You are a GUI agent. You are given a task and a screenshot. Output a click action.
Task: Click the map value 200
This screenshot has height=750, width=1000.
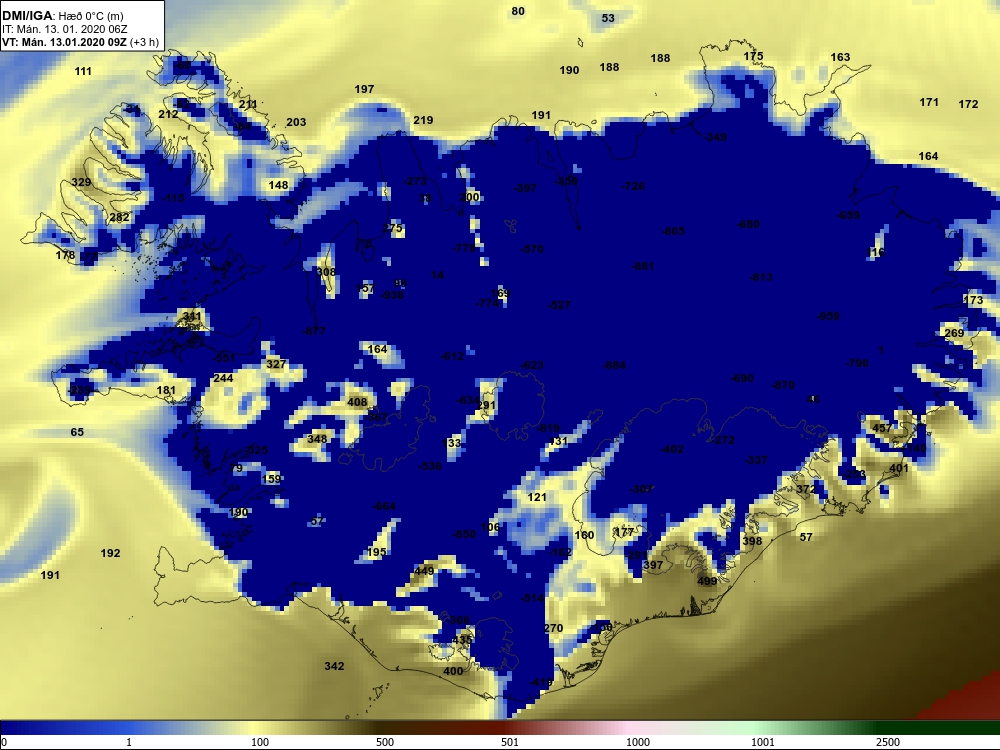(469, 197)
